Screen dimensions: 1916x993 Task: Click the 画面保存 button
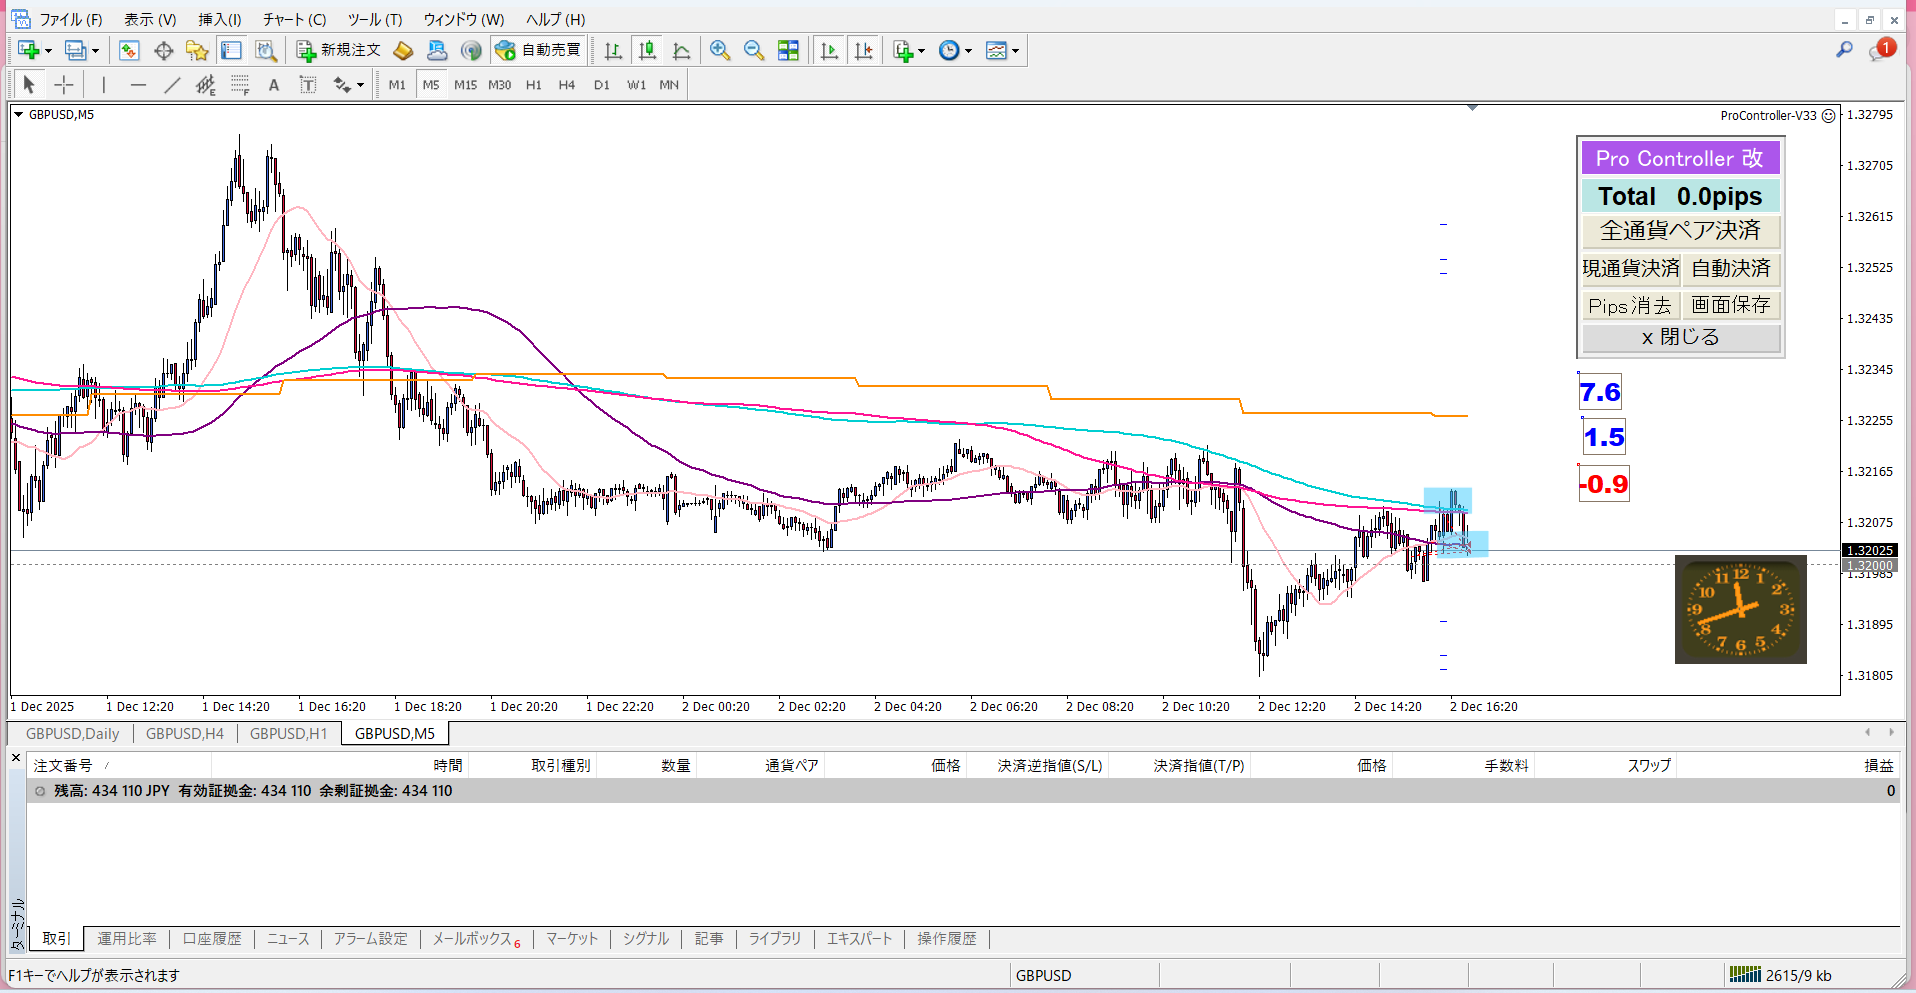[x=1731, y=305]
